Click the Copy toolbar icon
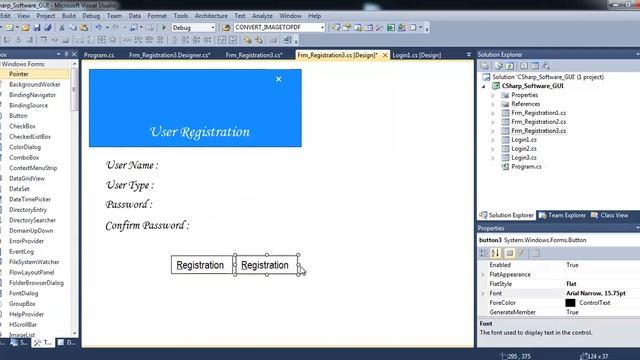Screen dimensions: 640x360 tap(73, 28)
